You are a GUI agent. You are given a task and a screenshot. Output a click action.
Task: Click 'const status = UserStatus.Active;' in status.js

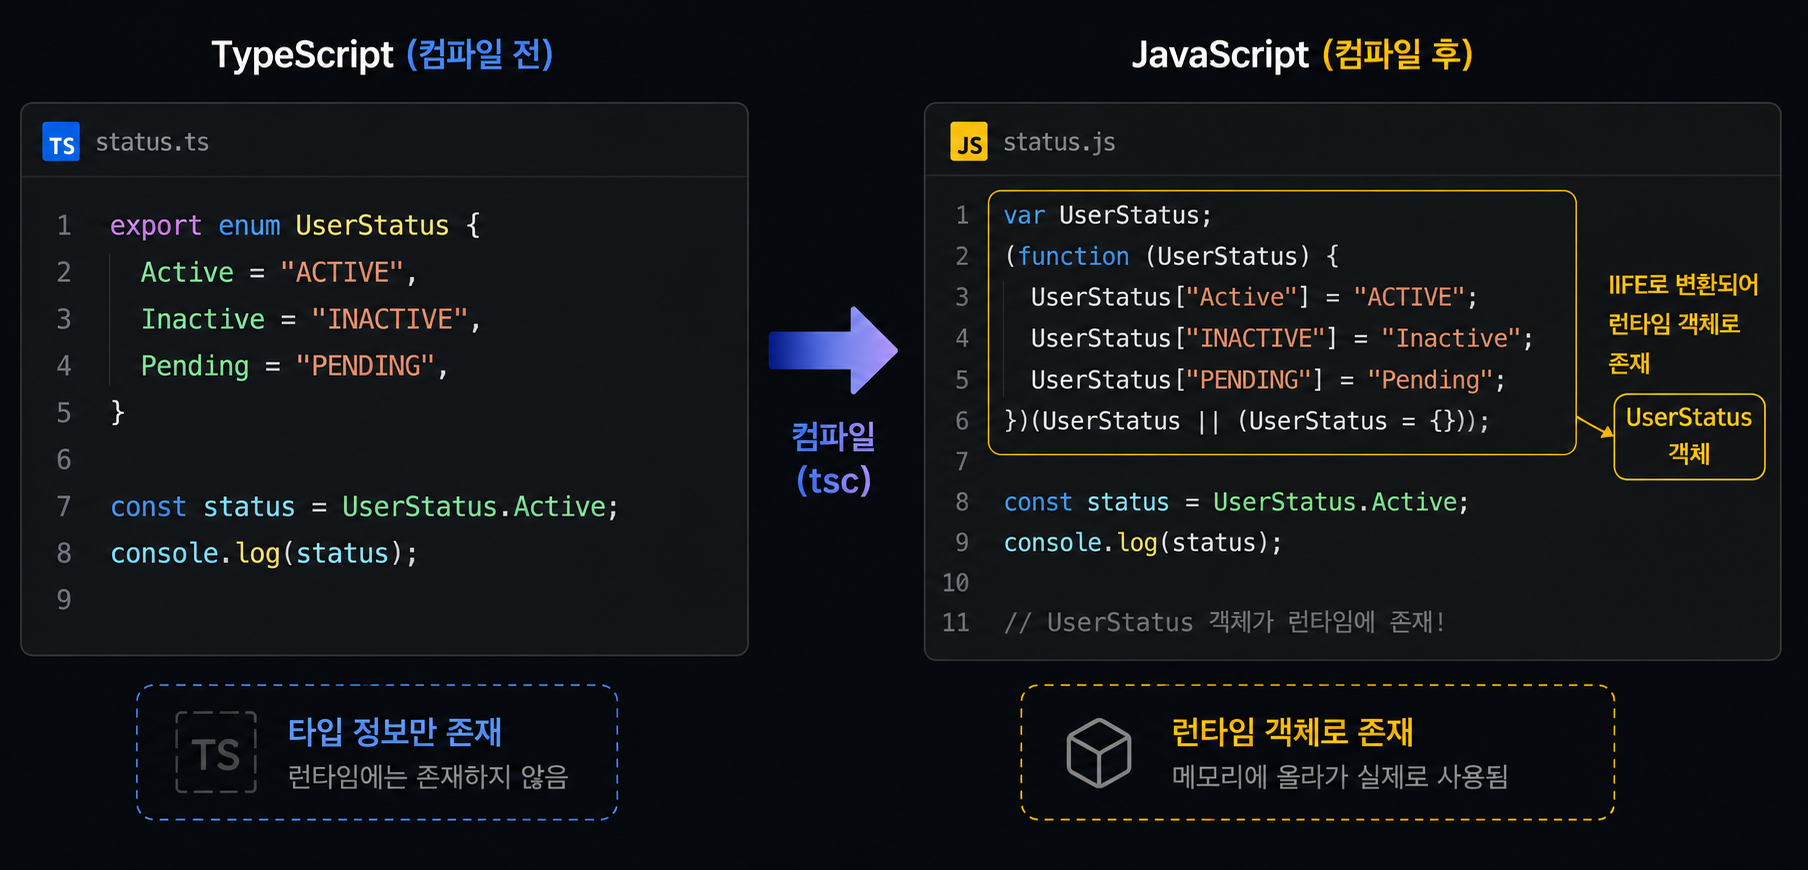pos(1236,502)
